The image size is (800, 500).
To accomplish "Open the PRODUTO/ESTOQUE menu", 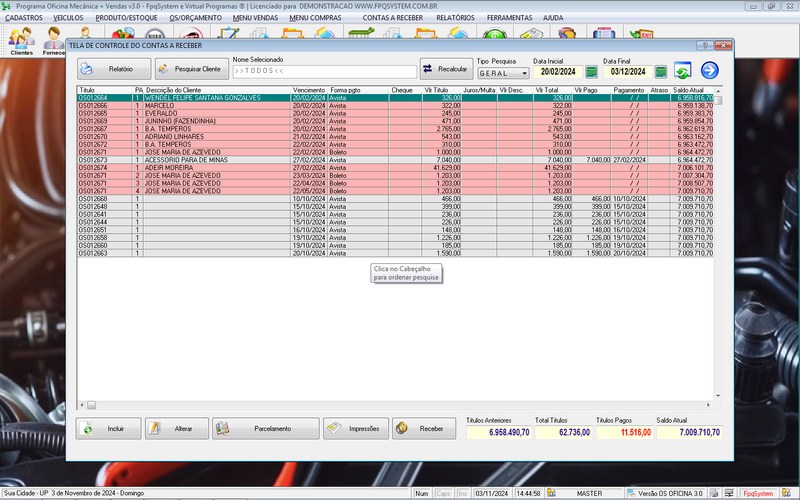I will 127,18.
